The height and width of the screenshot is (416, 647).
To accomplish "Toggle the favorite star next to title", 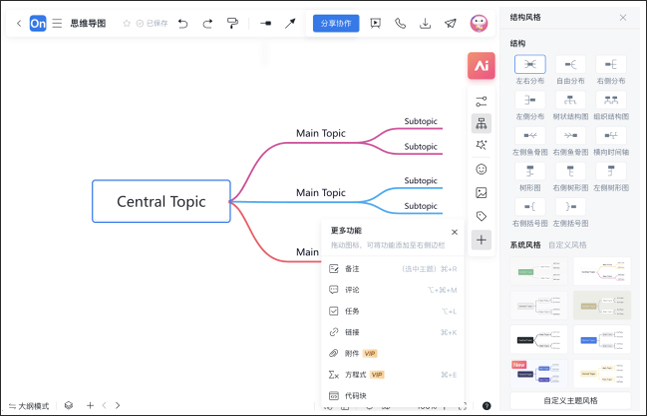I will click(126, 23).
